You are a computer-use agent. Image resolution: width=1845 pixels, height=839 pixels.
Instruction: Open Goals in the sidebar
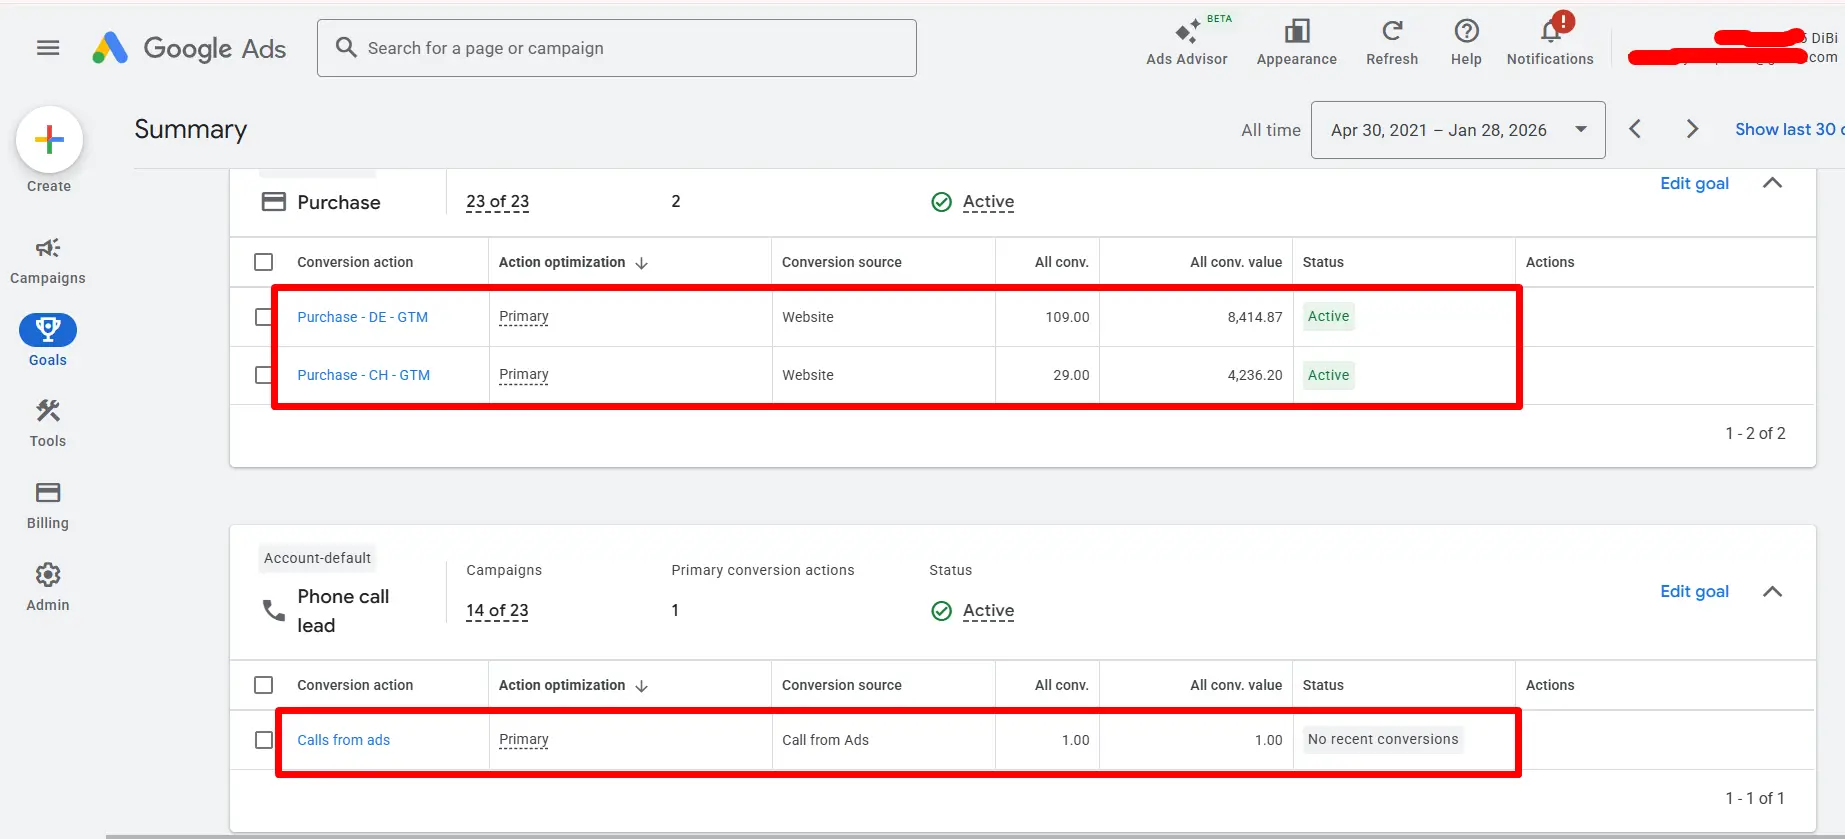pyautogui.click(x=48, y=341)
